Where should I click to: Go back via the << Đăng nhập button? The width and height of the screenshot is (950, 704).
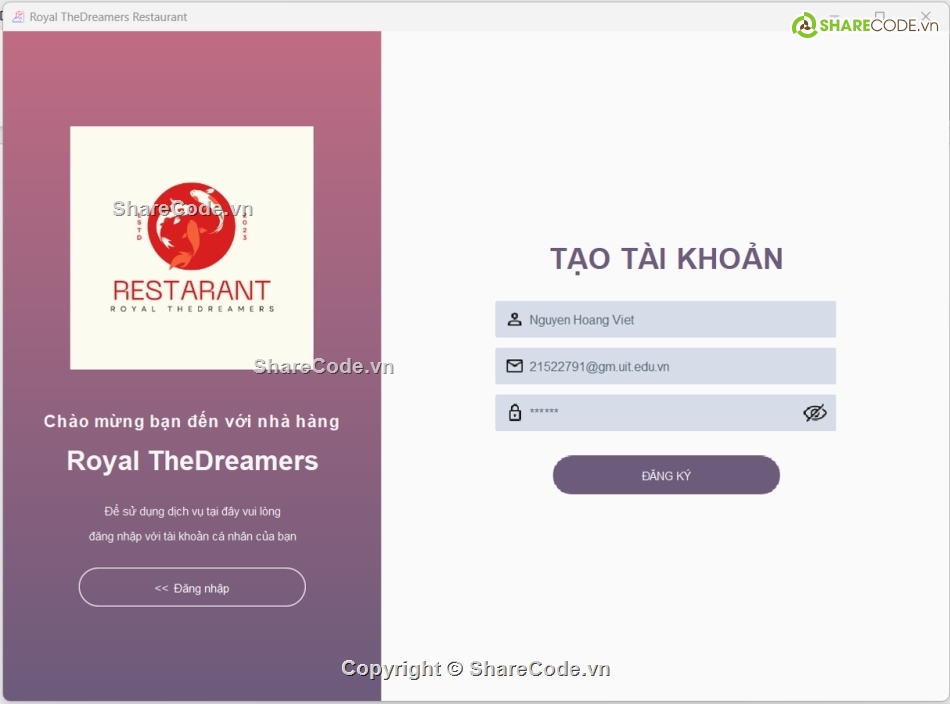tap(192, 587)
